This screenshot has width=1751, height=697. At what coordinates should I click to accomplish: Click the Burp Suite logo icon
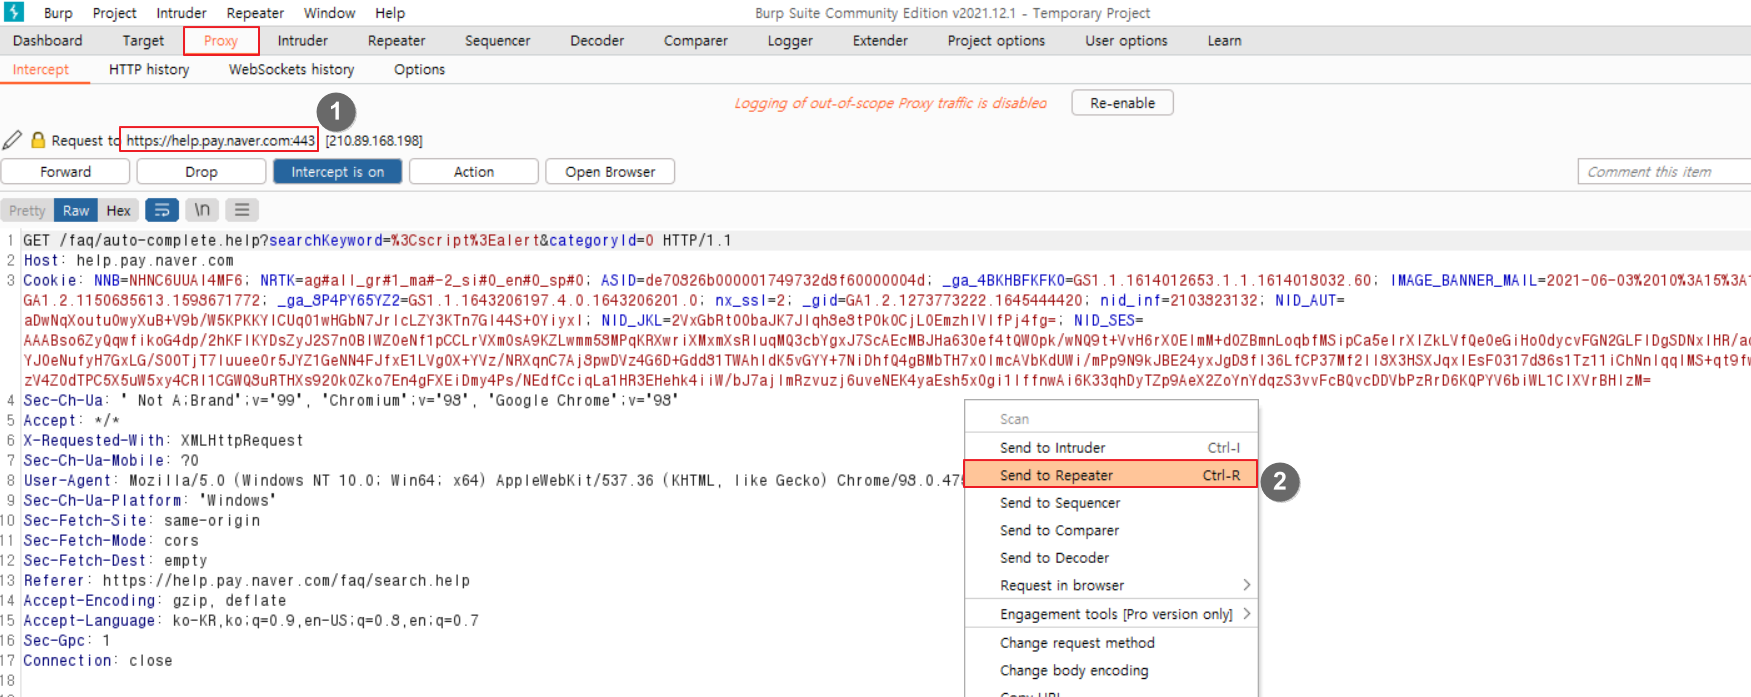(x=13, y=12)
